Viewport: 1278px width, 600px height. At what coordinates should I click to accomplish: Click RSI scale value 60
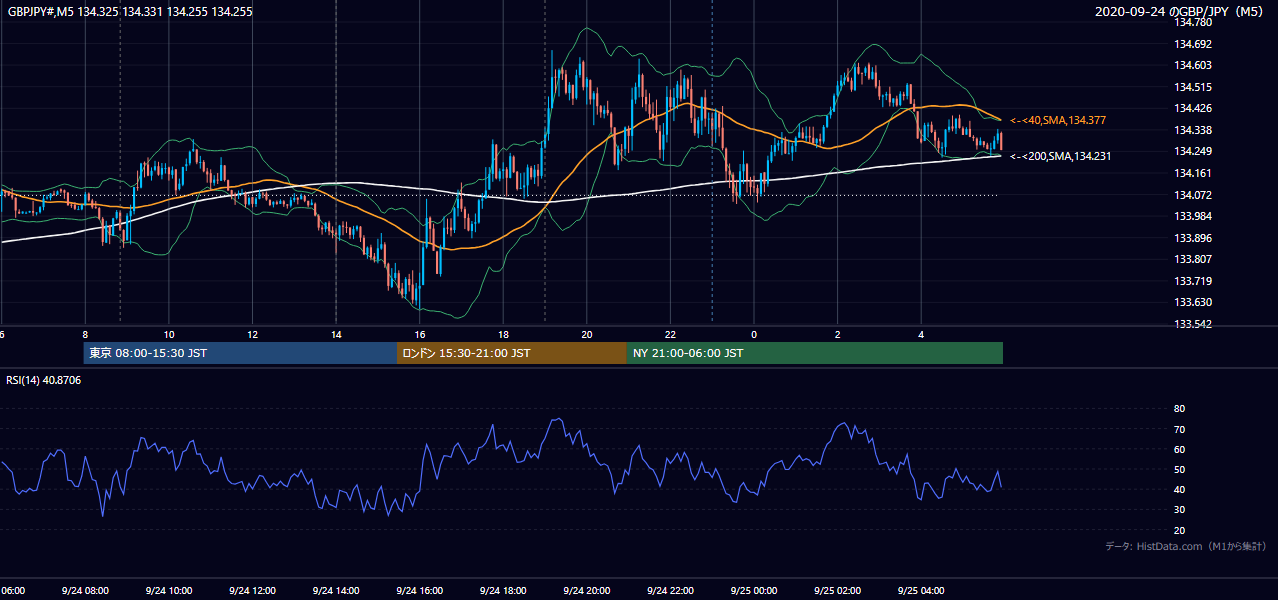point(1180,449)
